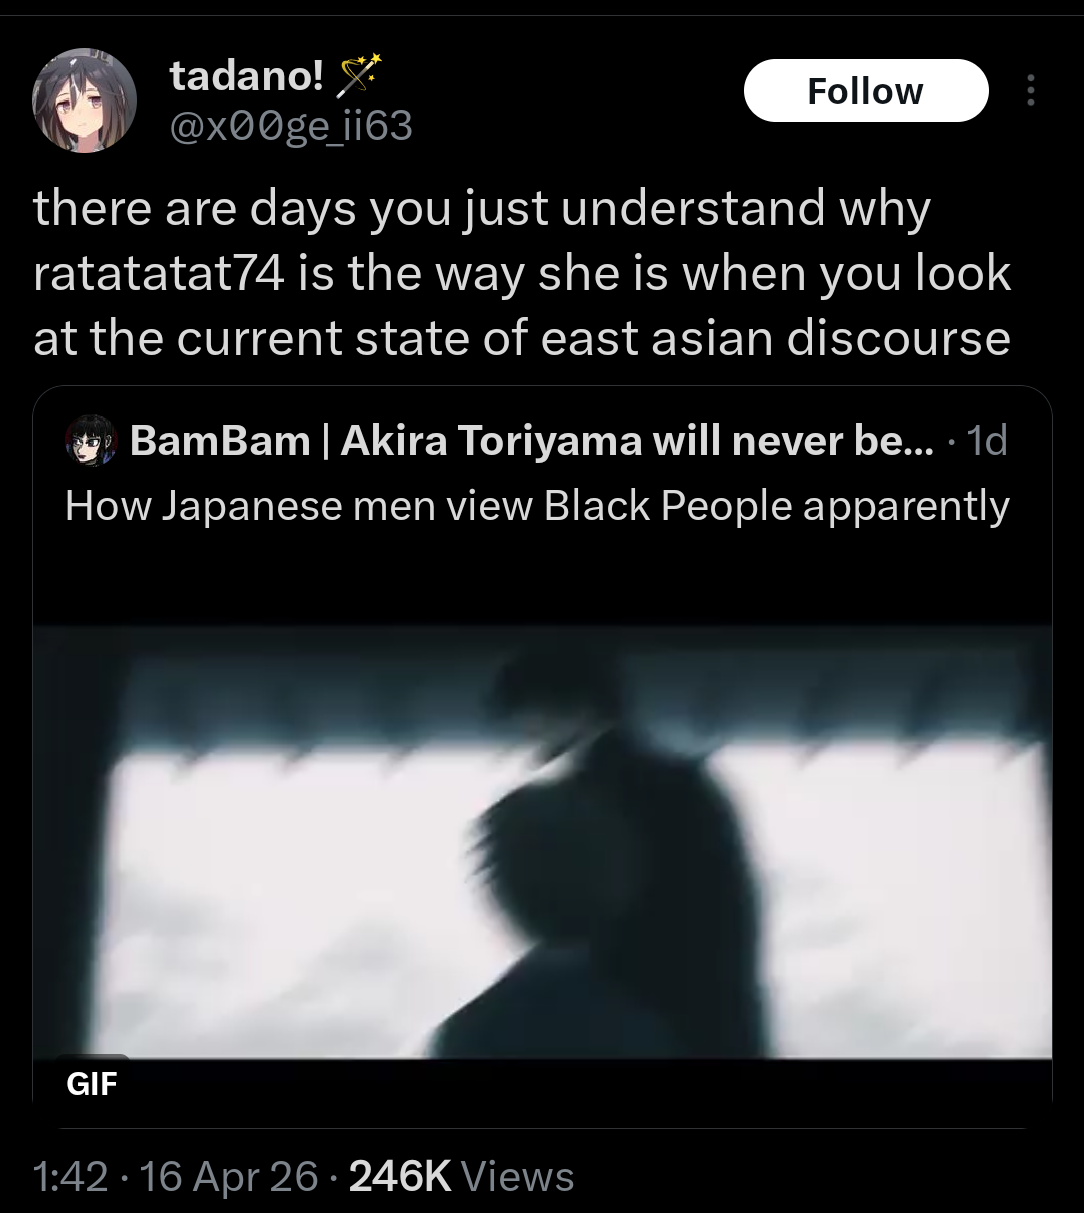Click the phrase east asian discourse
Screen dimensions: 1084x1213
point(776,338)
